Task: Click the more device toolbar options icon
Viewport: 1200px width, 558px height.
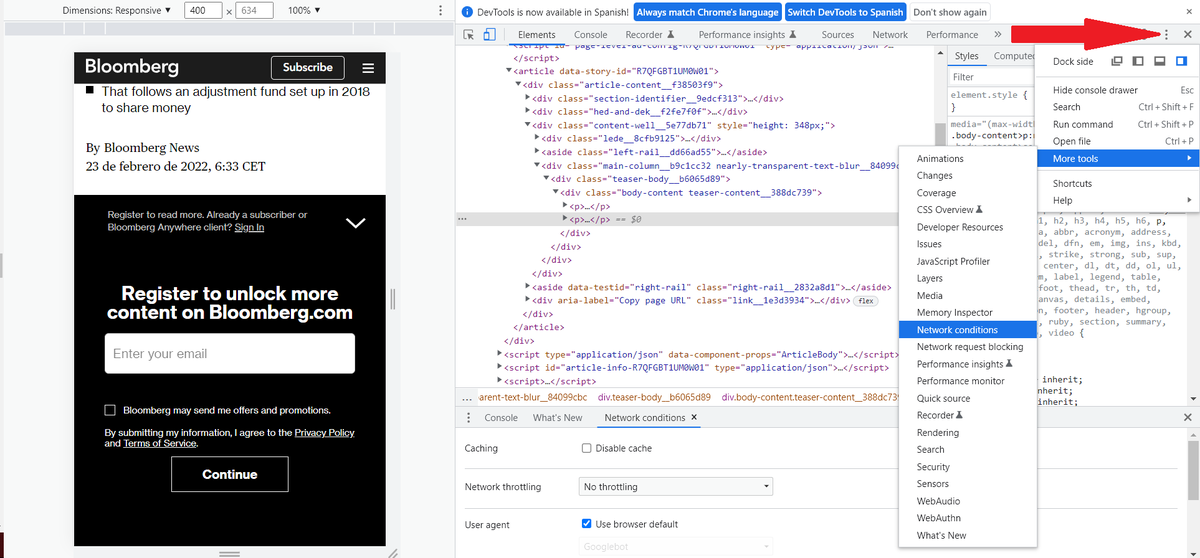Action: tap(441, 10)
